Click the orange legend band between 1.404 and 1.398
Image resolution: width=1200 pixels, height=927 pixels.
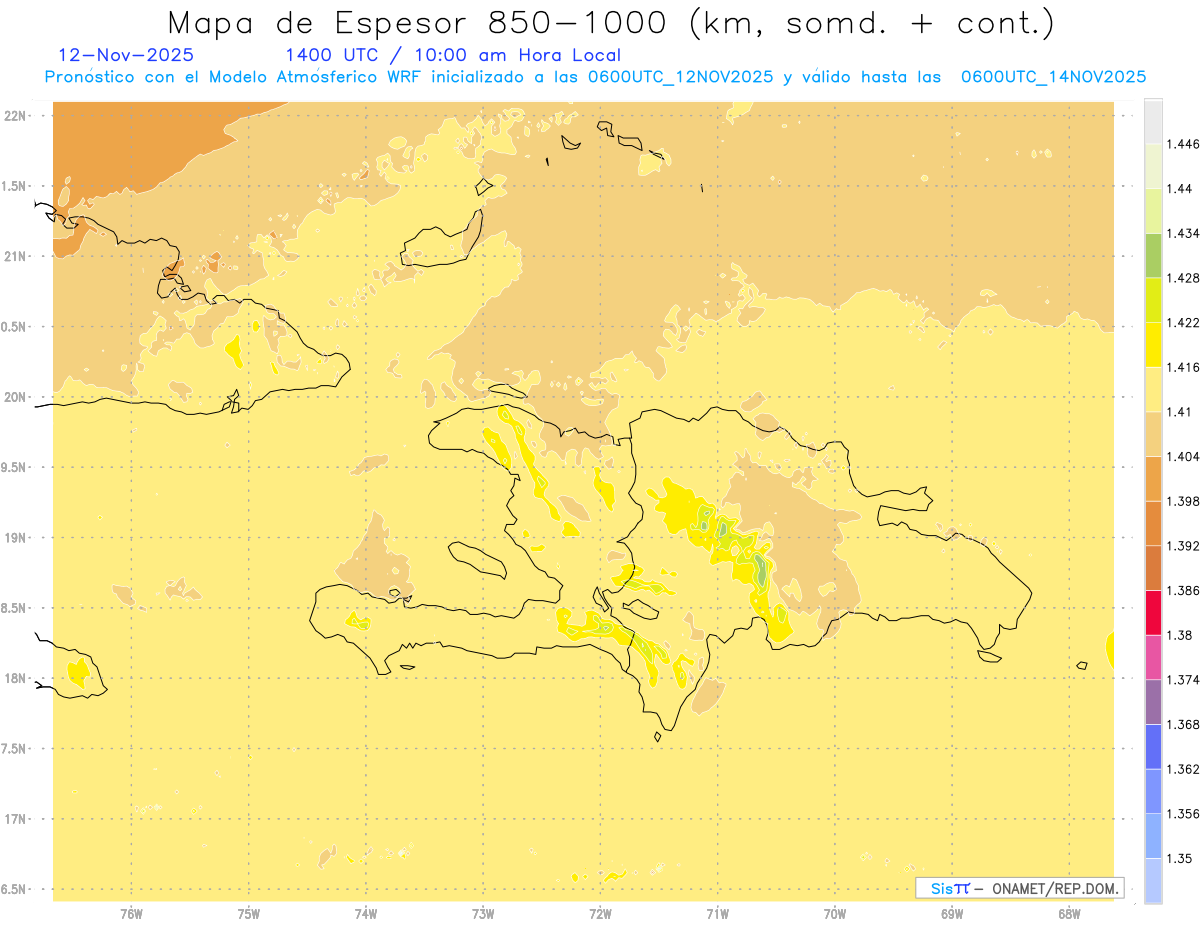pyautogui.click(x=1153, y=479)
